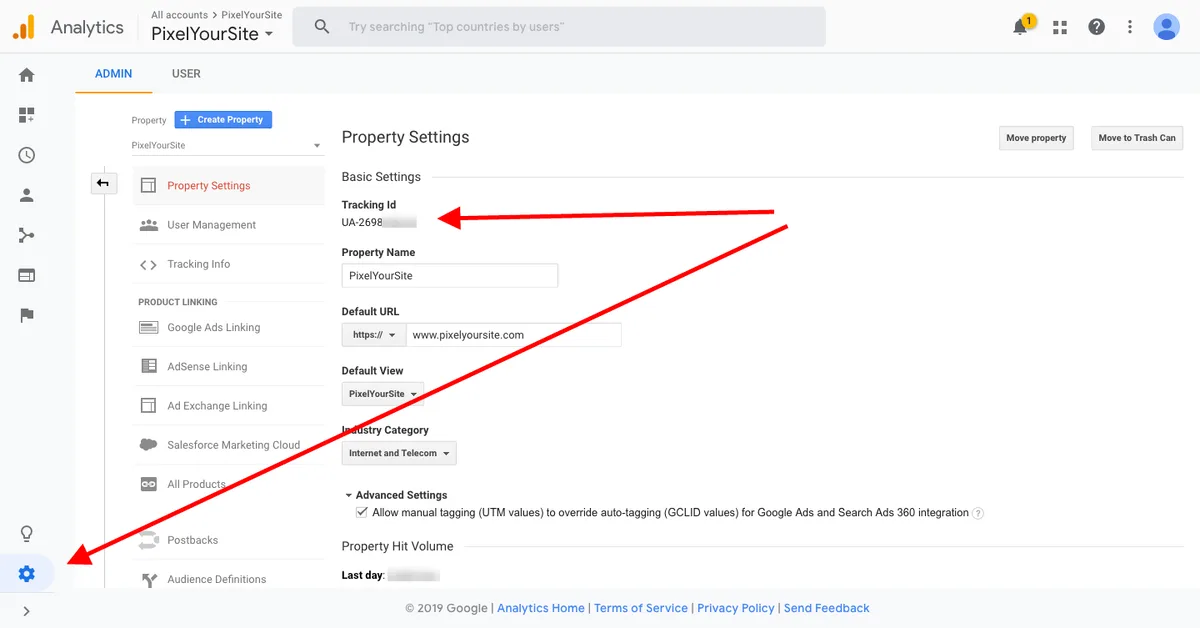Open the https:// protocol dropdown
The height and width of the screenshot is (628, 1200).
(374, 335)
